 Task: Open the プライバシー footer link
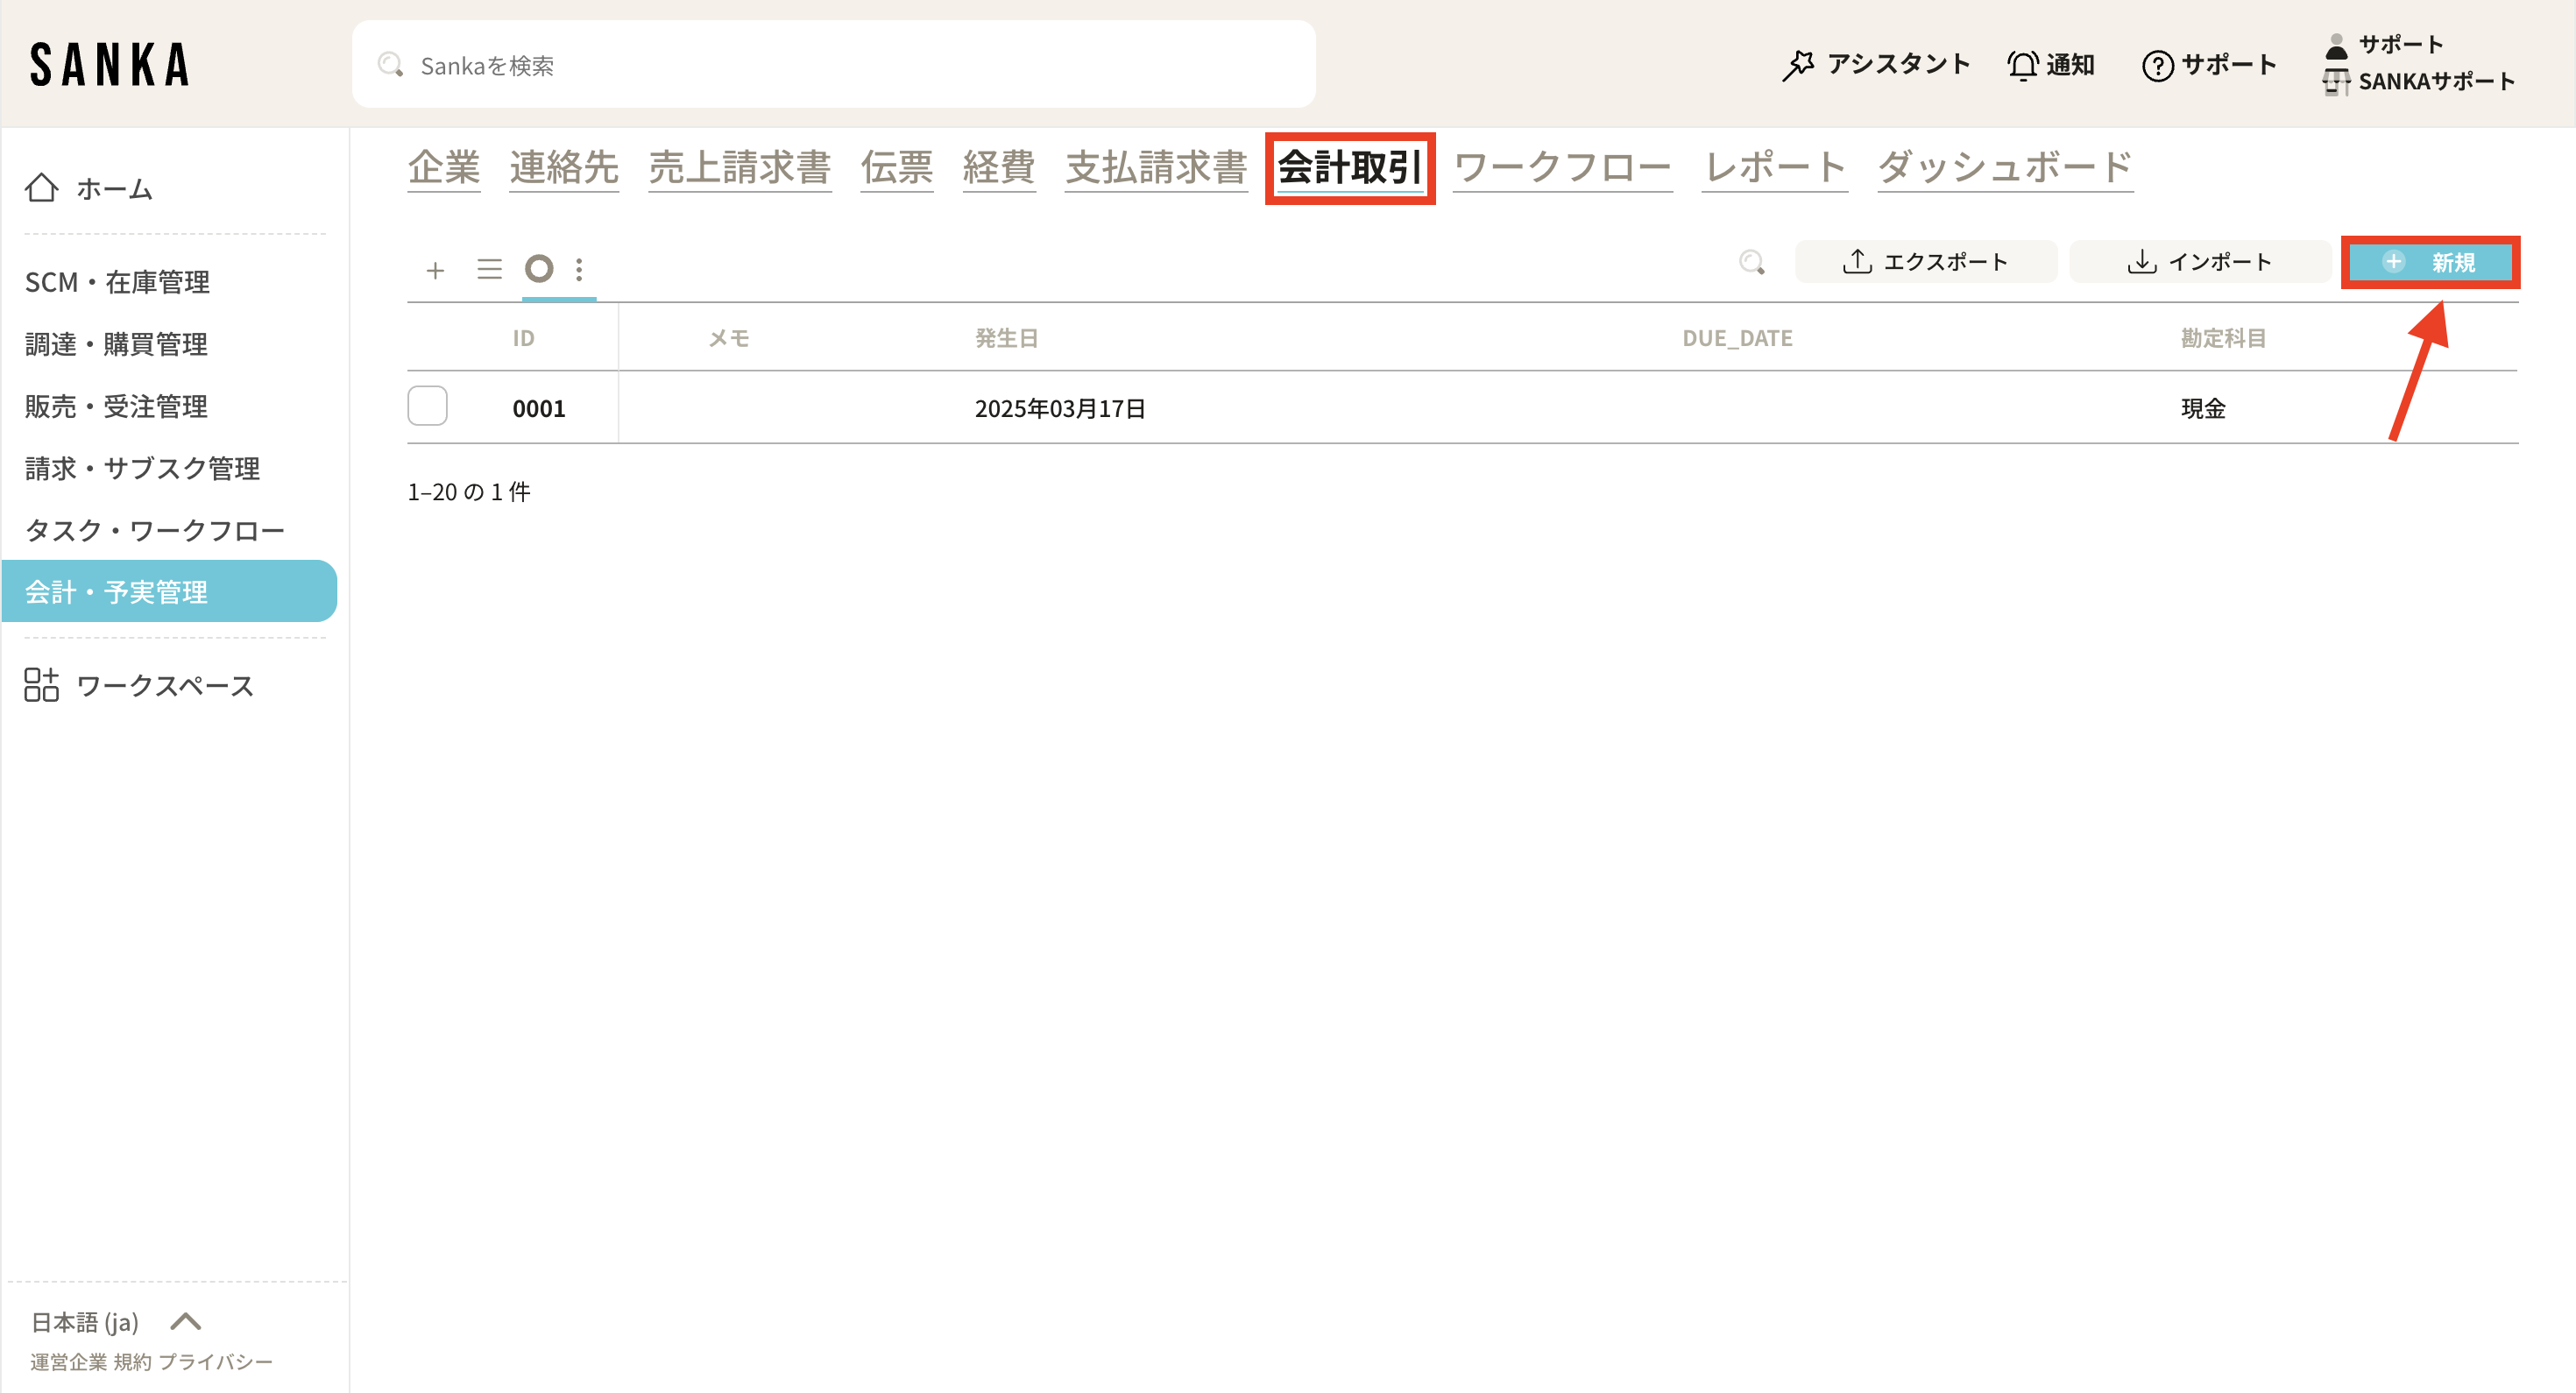(215, 1362)
